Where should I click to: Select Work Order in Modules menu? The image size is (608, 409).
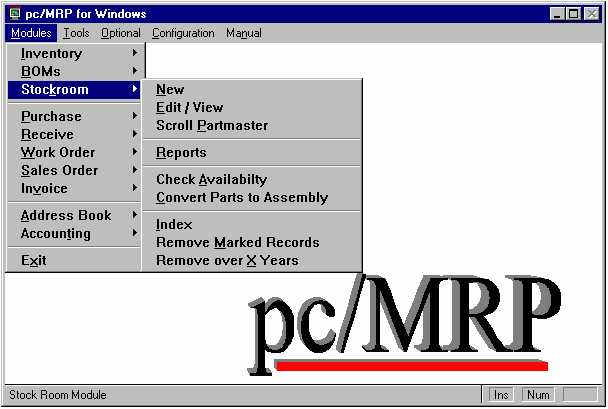(x=74, y=152)
